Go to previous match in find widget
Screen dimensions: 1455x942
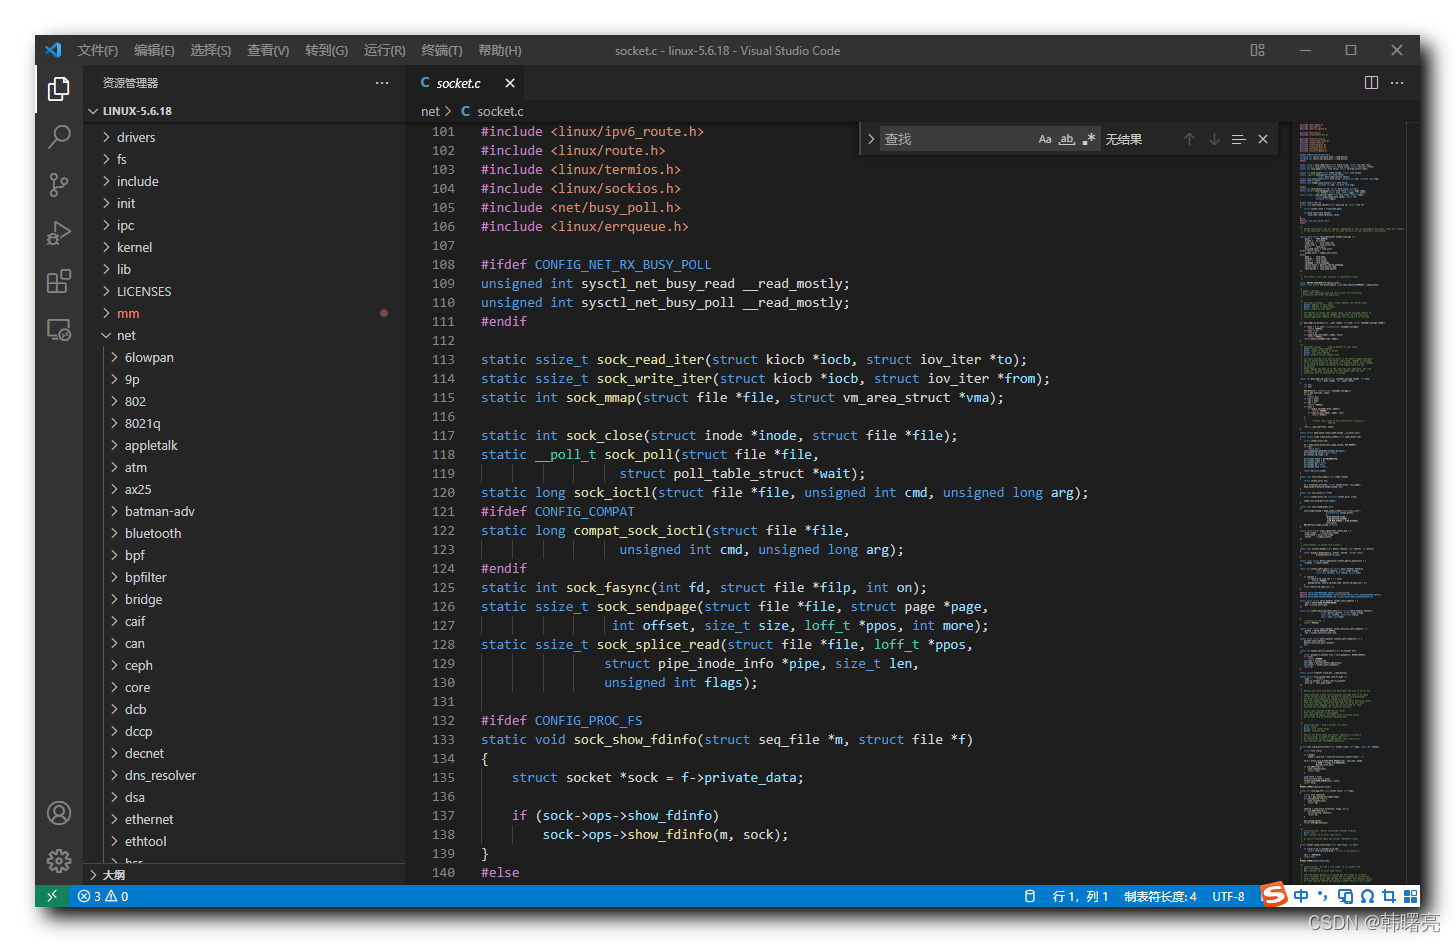[1189, 139]
